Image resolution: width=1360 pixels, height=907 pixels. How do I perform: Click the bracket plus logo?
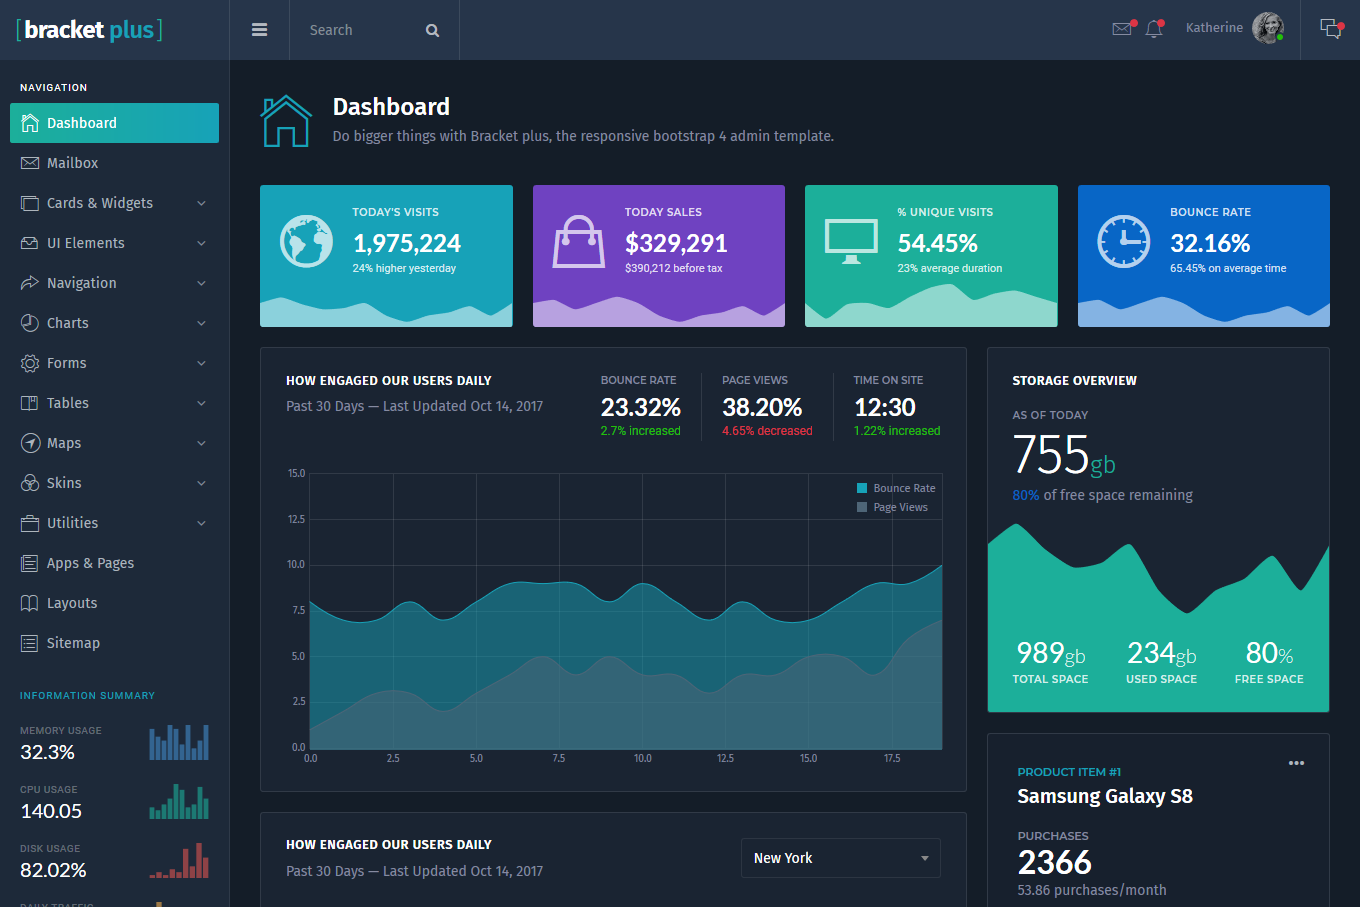pos(90,30)
